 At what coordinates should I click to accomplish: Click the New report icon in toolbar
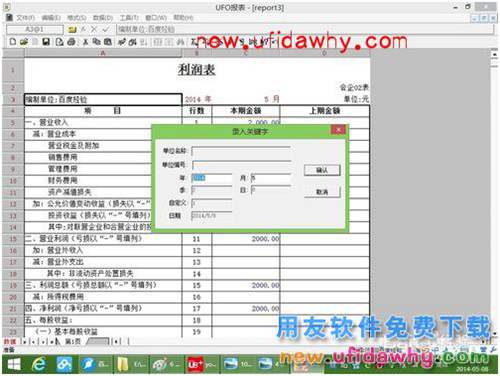(13, 42)
